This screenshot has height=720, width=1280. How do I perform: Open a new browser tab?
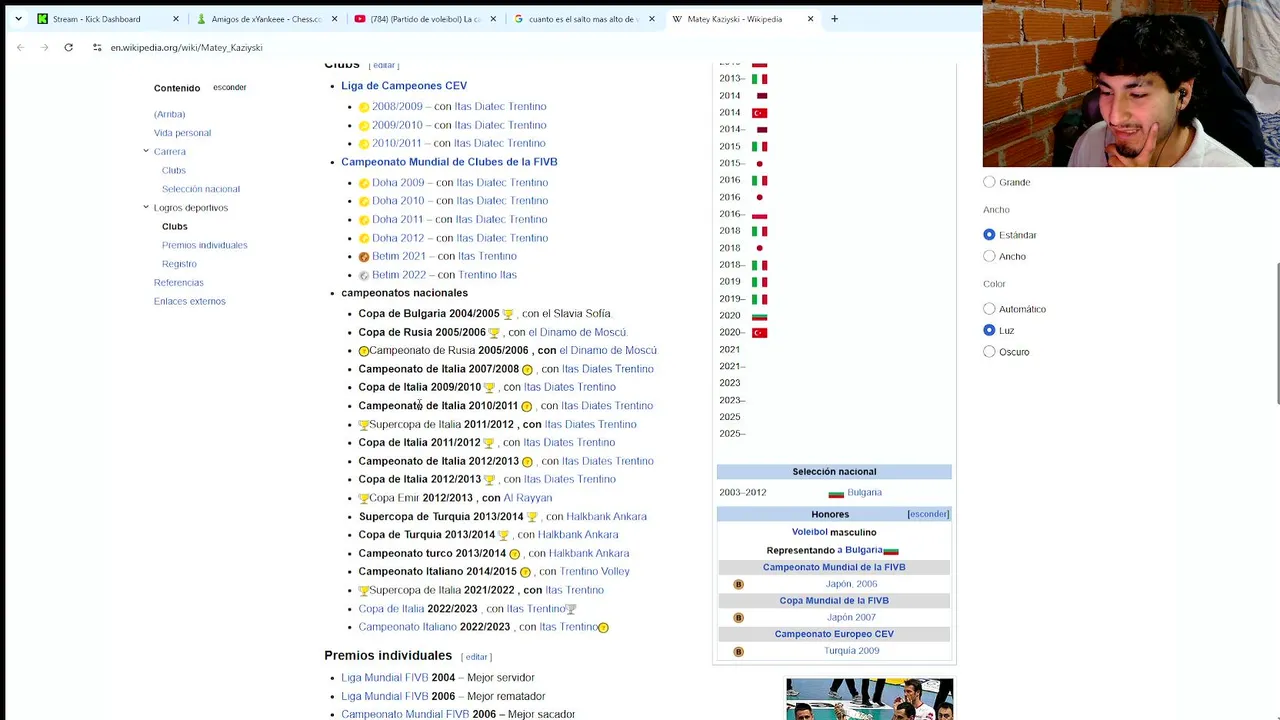(835, 18)
